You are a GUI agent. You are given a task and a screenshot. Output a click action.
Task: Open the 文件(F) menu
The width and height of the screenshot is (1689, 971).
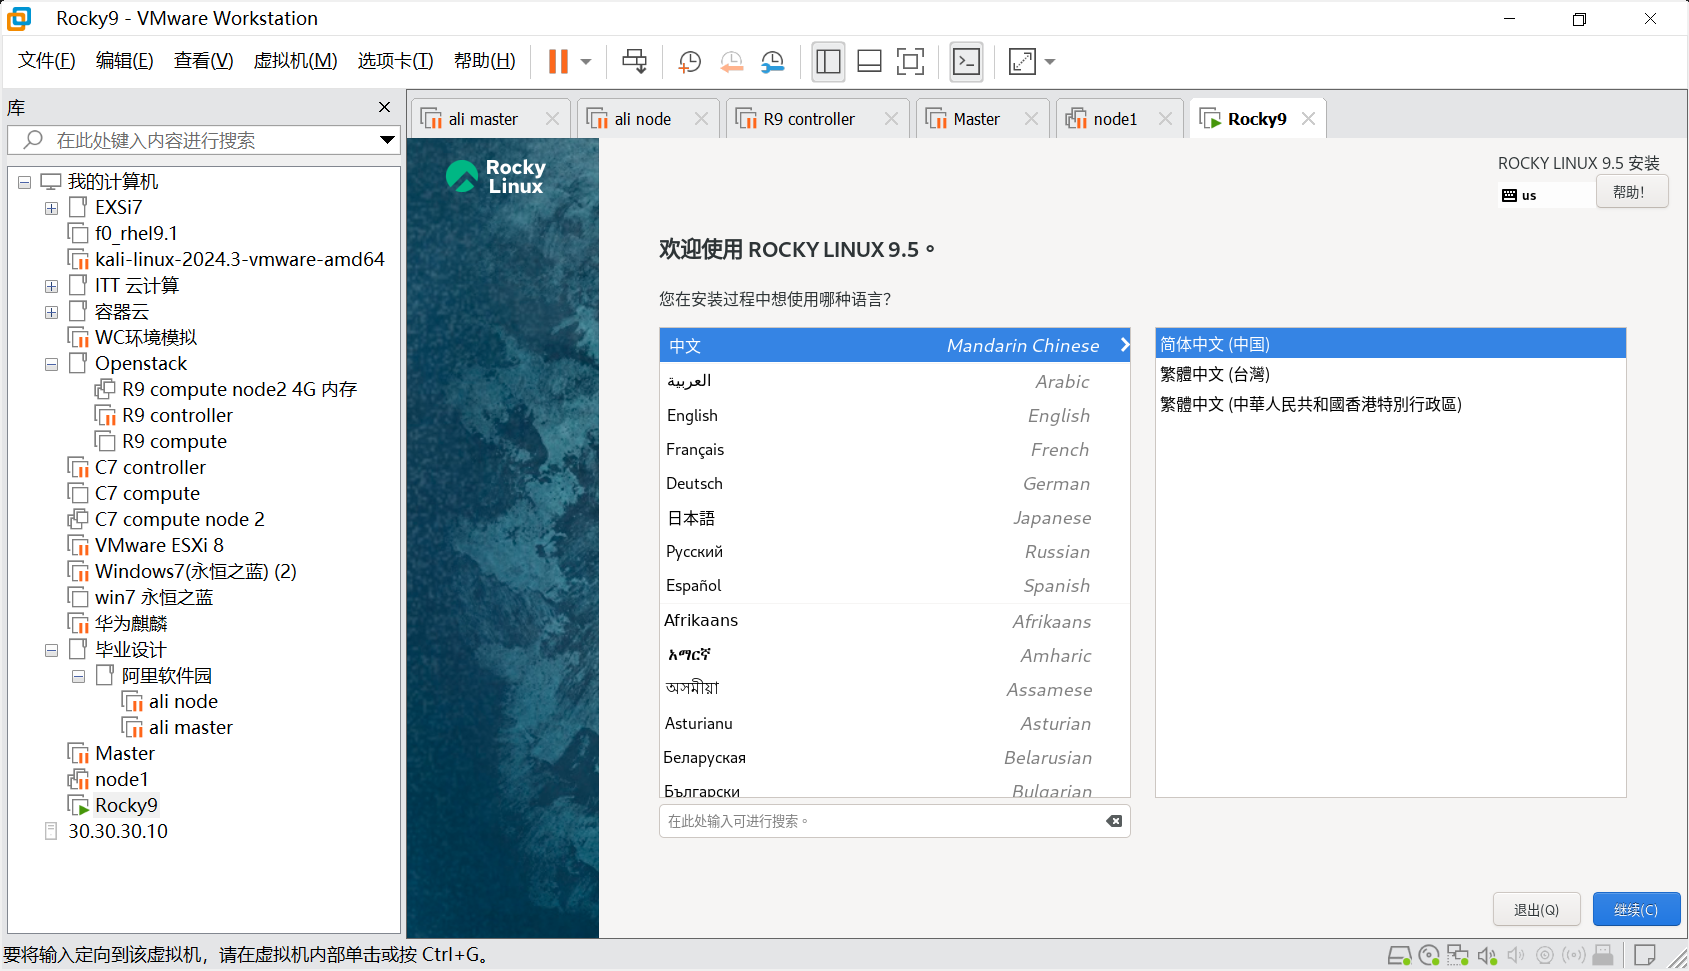(47, 61)
